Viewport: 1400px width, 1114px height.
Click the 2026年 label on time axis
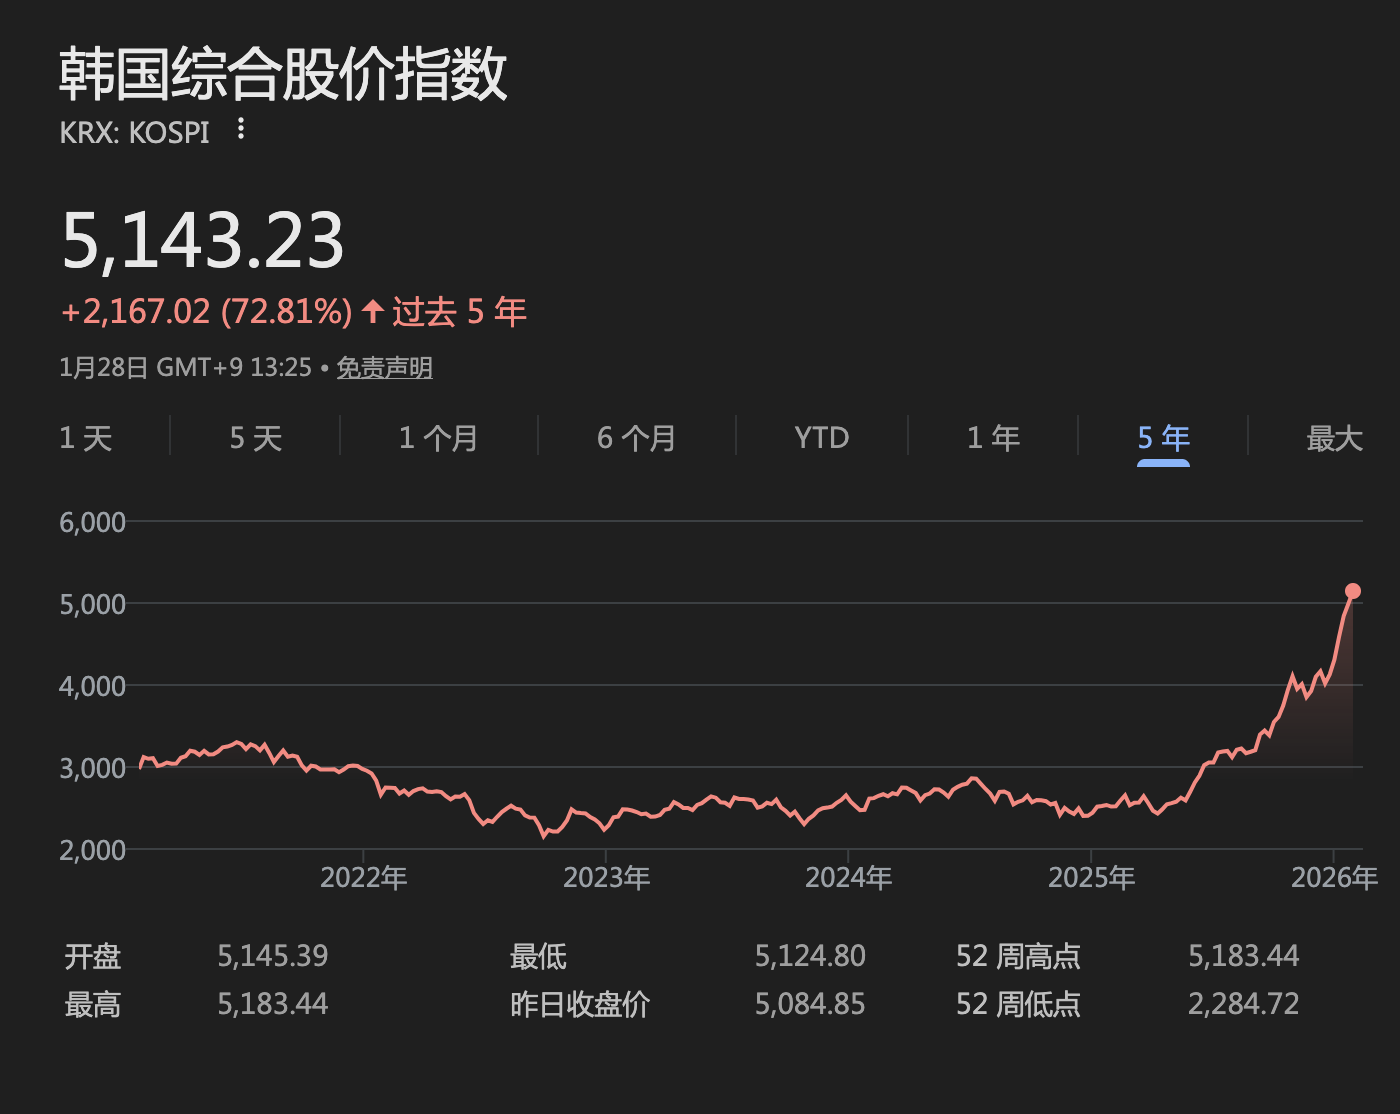pos(1334,878)
